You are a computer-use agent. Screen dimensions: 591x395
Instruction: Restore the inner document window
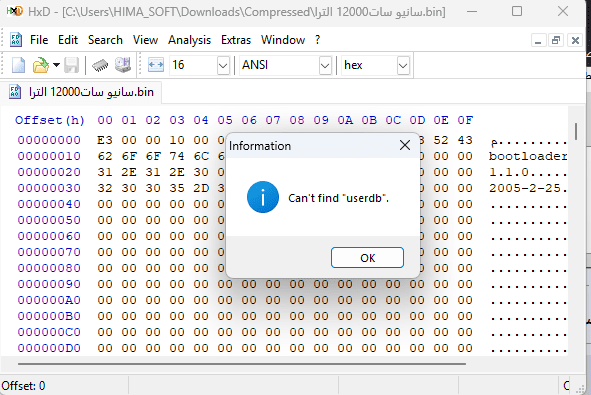556,40
